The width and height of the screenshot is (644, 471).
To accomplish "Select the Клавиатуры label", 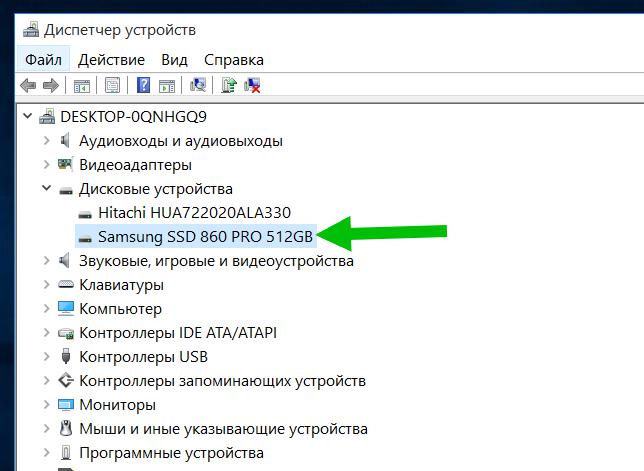I will tap(122, 285).
